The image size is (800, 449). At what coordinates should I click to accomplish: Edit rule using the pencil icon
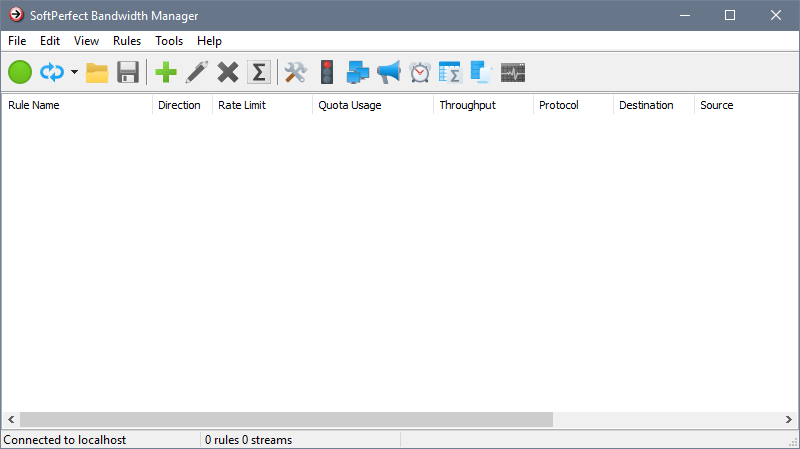(196, 72)
